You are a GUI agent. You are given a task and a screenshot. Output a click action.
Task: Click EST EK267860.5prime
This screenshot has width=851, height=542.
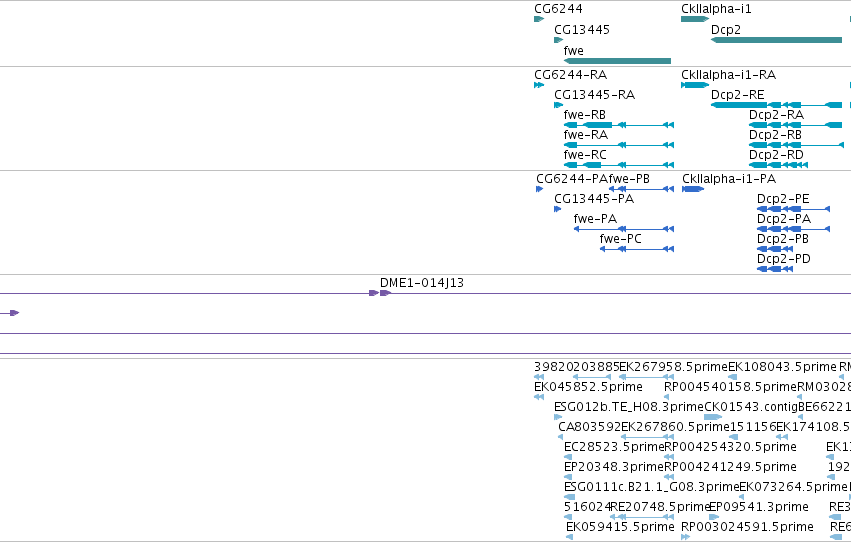point(647,437)
